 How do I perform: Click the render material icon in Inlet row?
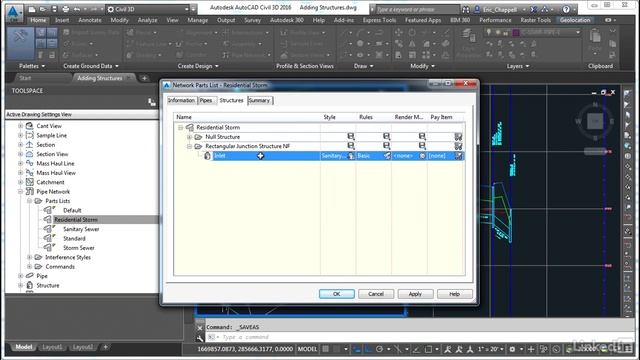tap(422, 156)
